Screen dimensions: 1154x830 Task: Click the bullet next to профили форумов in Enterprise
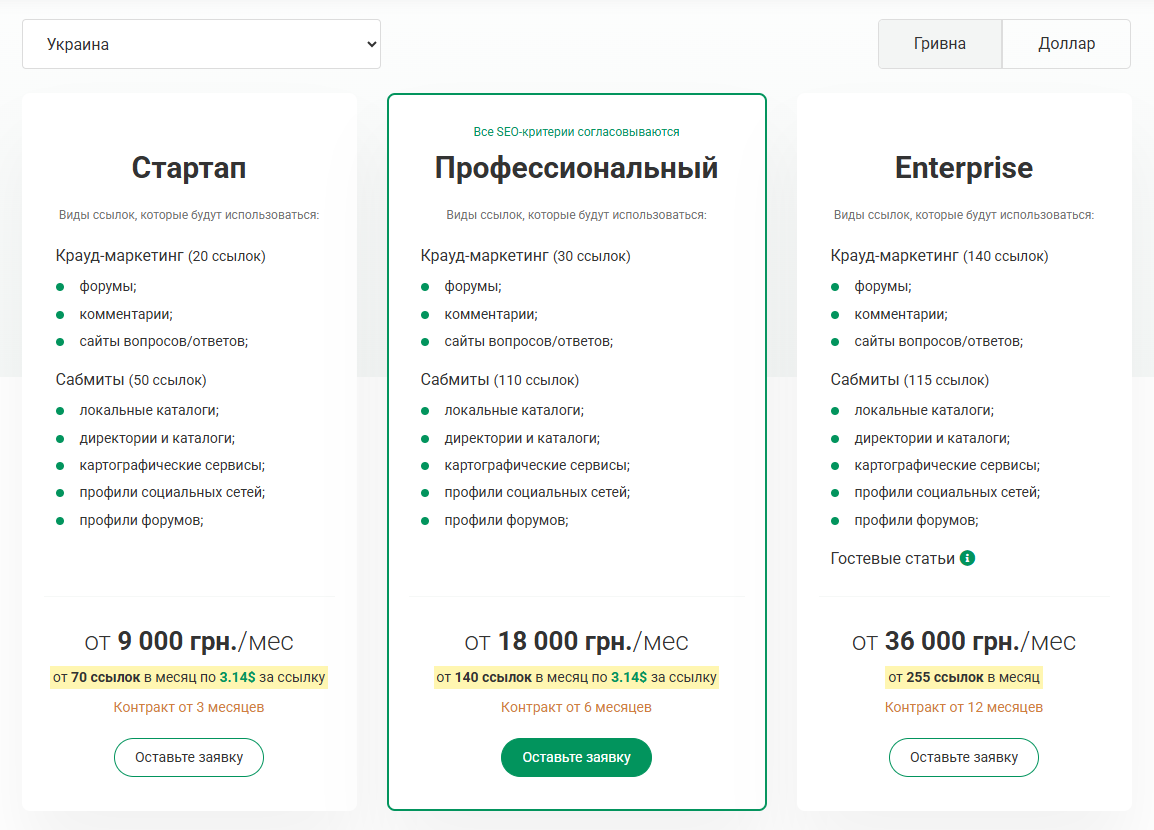click(836, 520)
